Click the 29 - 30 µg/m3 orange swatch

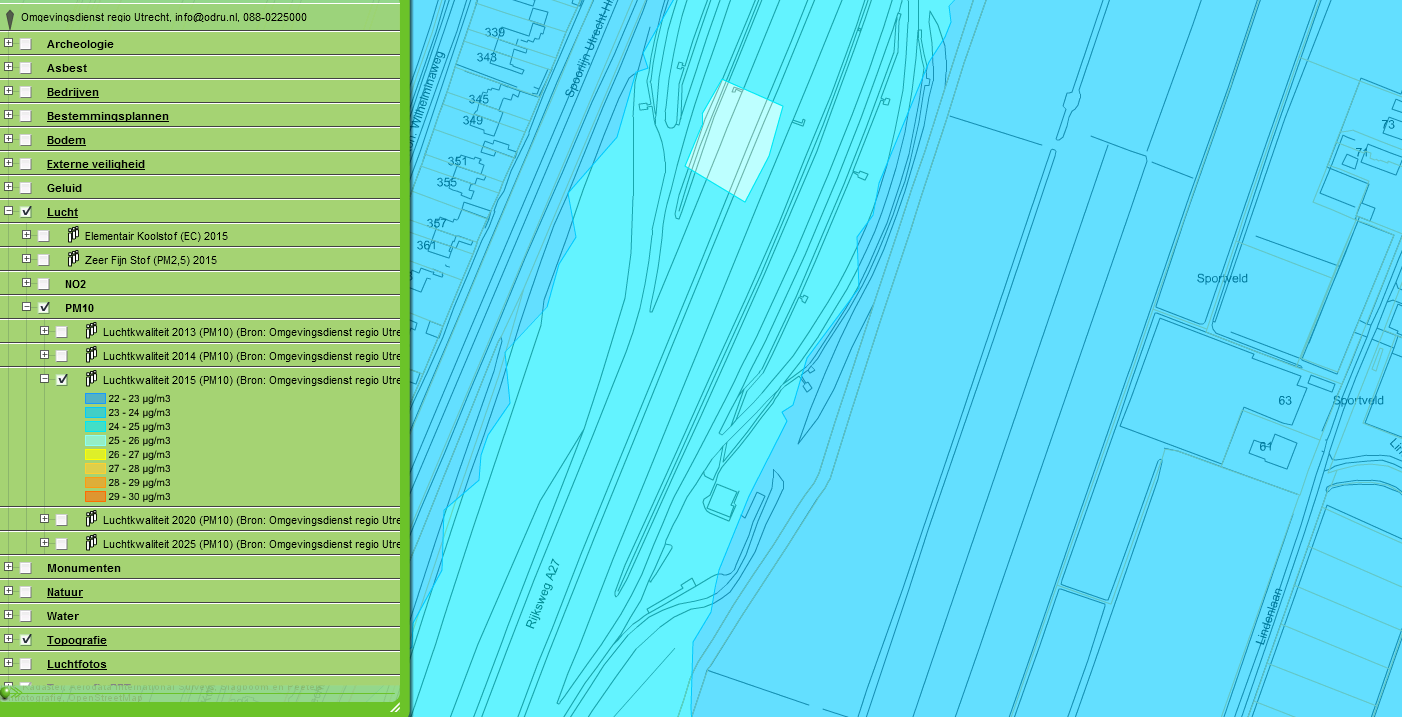pyautogui.click(x=95, y=497)
